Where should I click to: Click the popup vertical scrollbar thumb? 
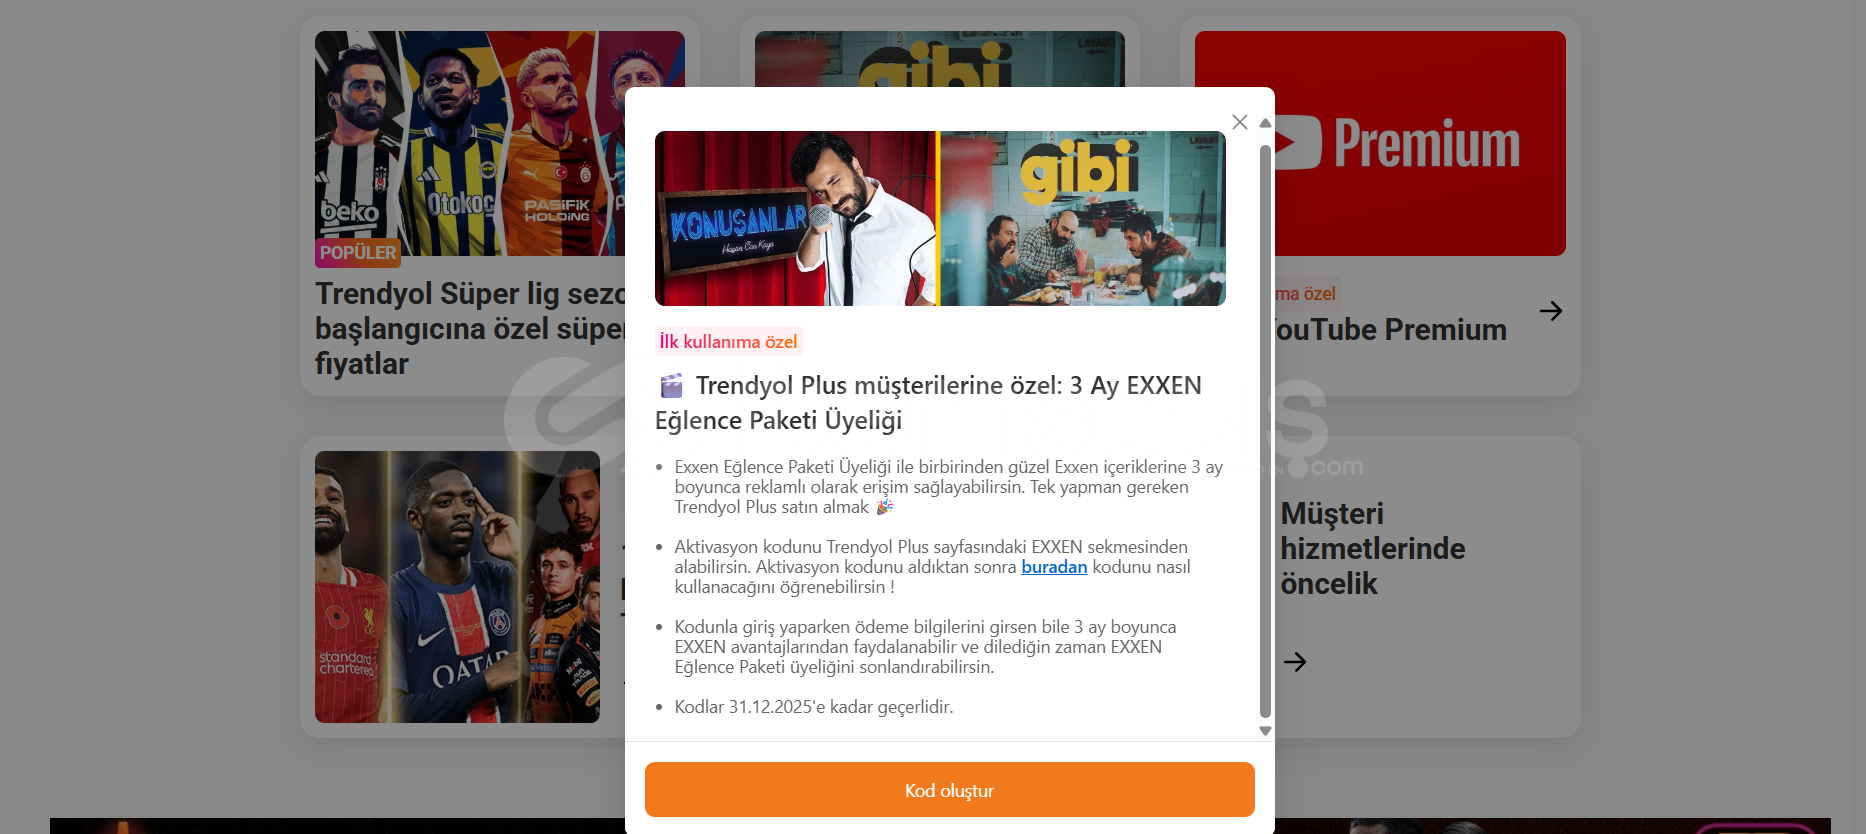coord(1265,432)
